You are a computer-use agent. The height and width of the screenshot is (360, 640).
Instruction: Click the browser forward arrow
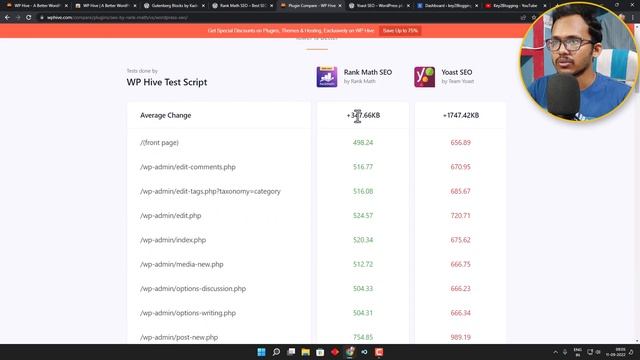click(x=18, y=18)
